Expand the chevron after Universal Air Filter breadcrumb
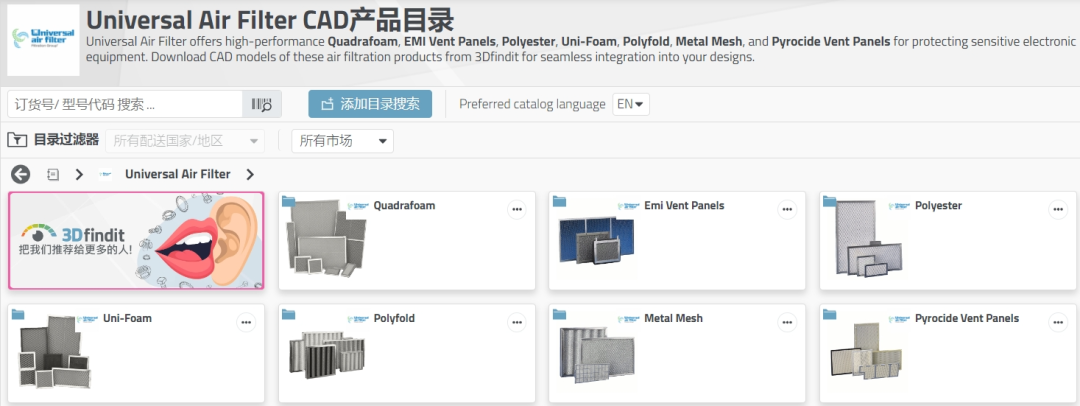Screen dimensions: 1080x406 pos(249,174)
